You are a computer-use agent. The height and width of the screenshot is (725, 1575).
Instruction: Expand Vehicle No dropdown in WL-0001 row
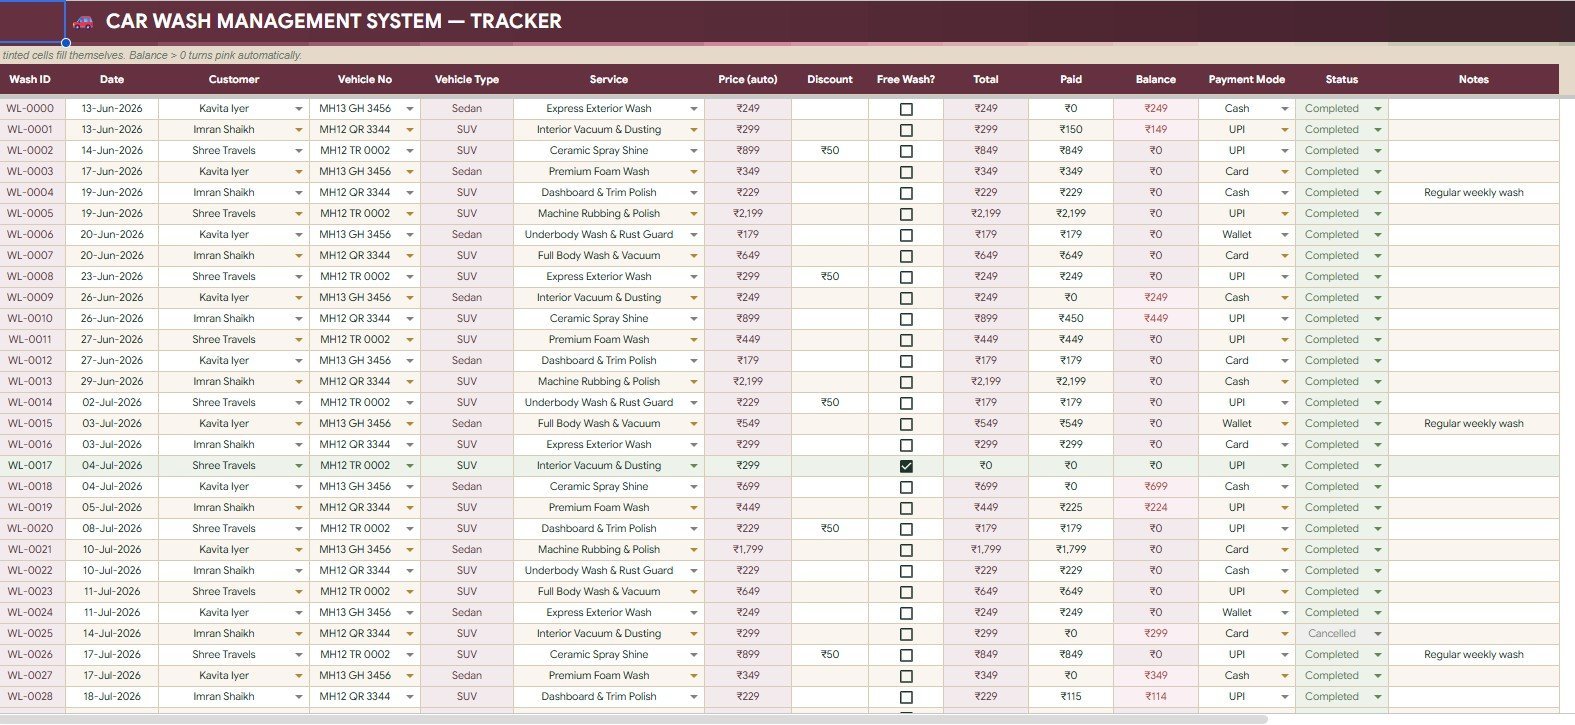(x=410, y=130)
